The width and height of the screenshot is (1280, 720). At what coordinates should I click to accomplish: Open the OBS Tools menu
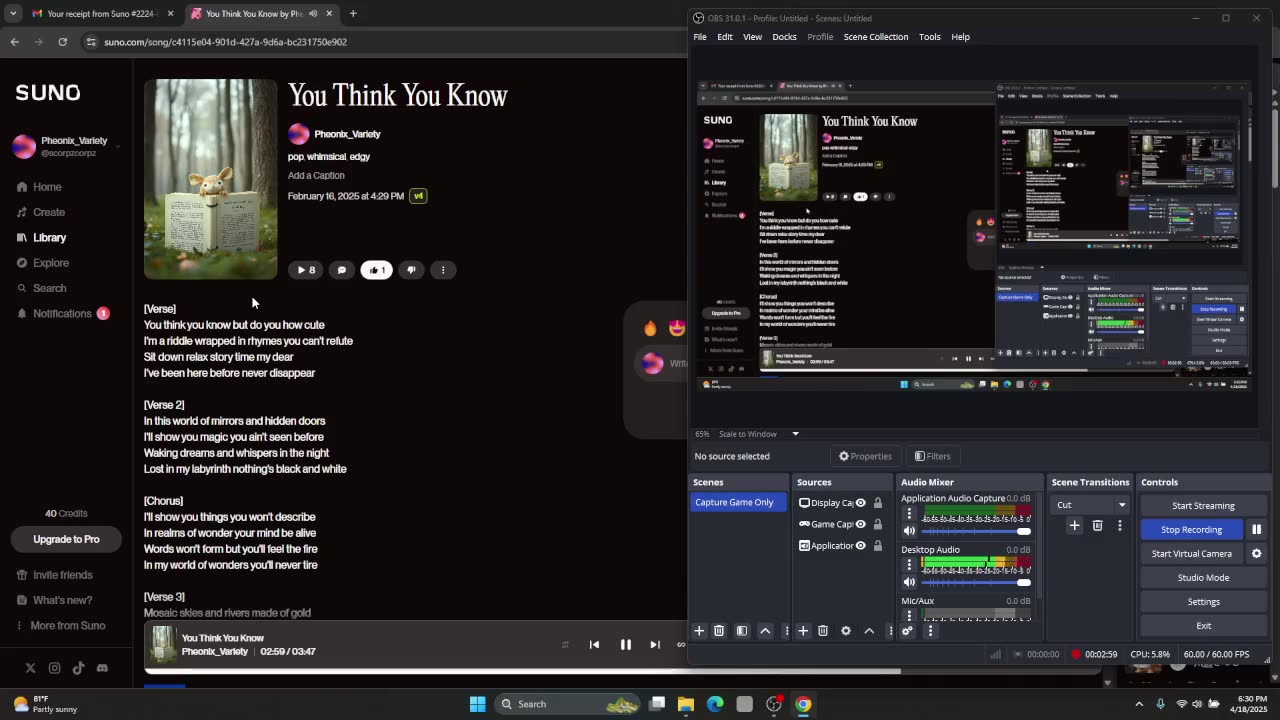[930, 37]
